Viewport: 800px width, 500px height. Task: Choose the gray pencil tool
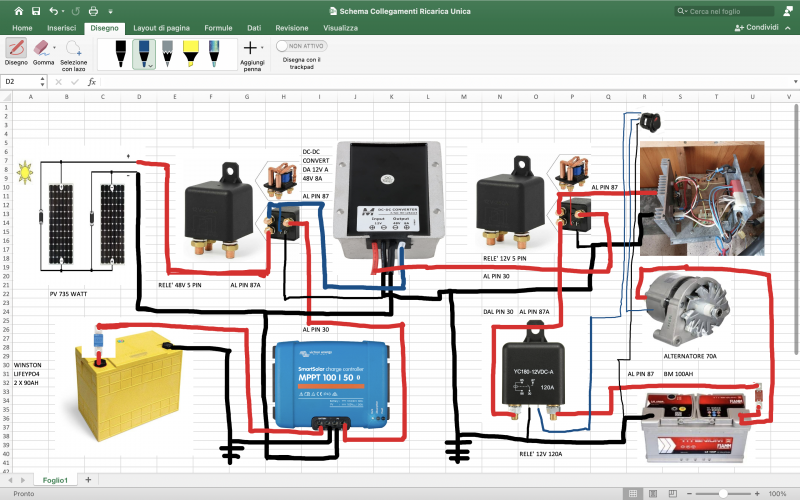[x=167, y=53]
